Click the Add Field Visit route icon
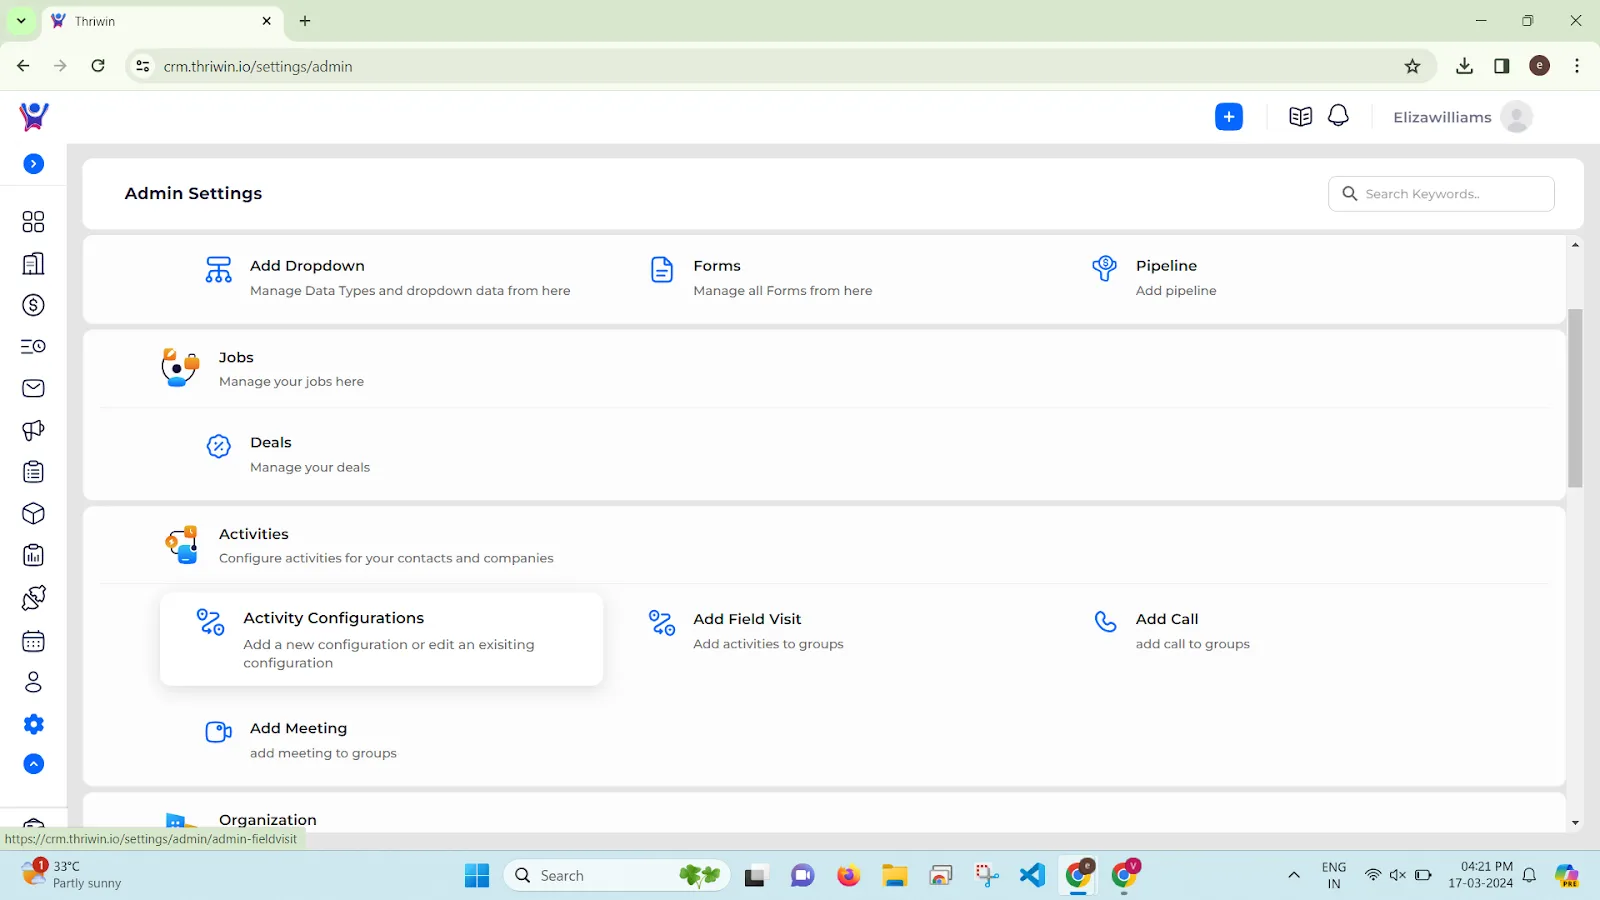Screen dimensions: 1600x900 point(662,622)
